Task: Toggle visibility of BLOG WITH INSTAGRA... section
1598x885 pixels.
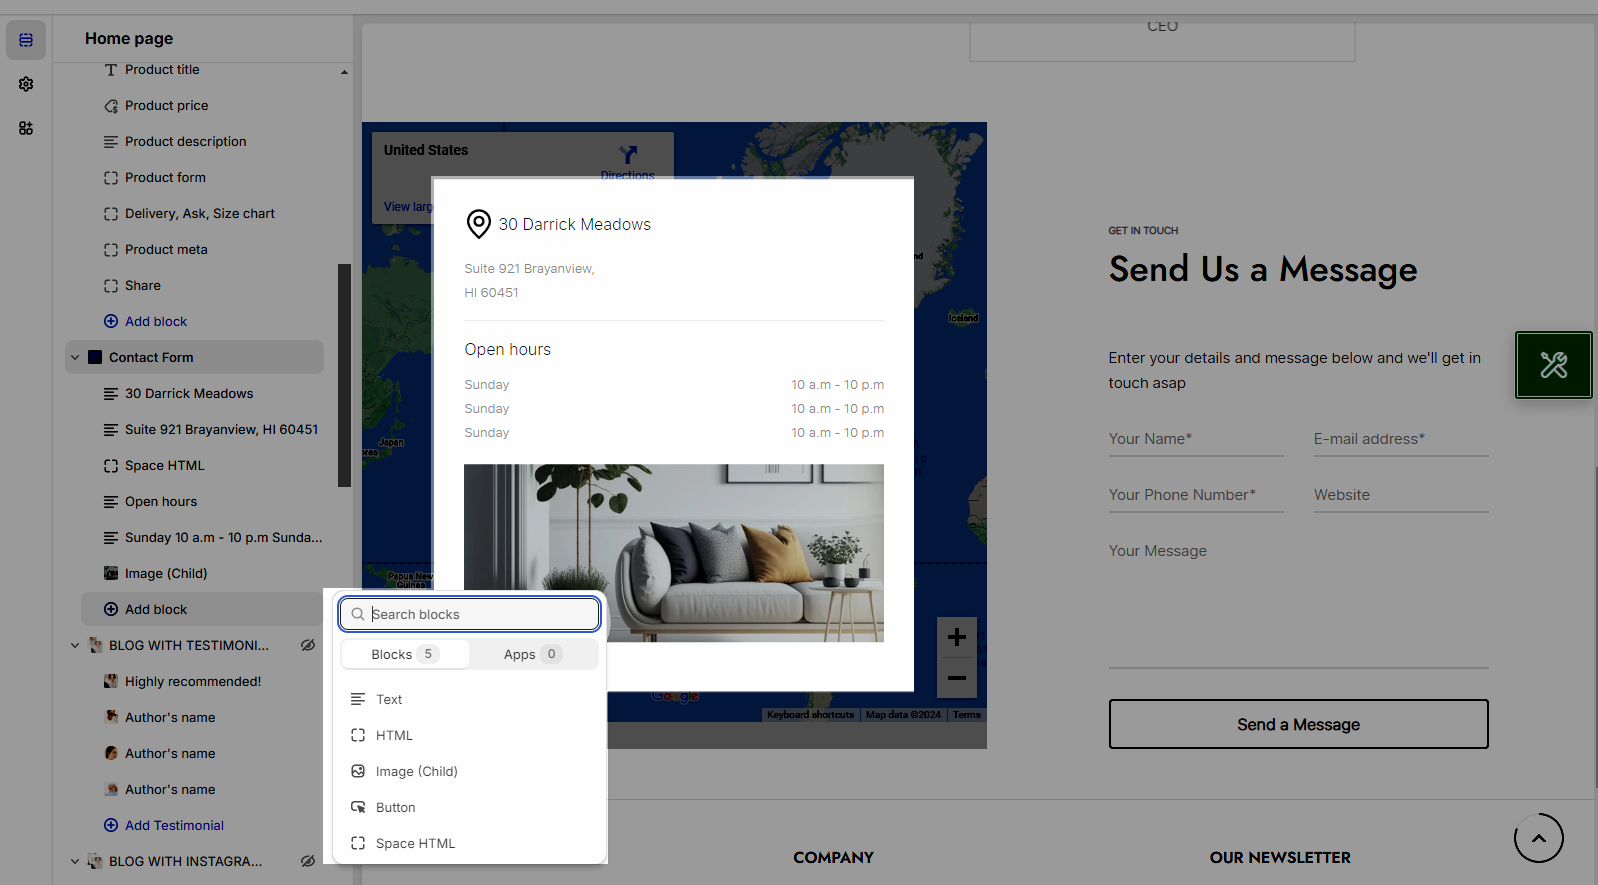Action: [308, 862]
